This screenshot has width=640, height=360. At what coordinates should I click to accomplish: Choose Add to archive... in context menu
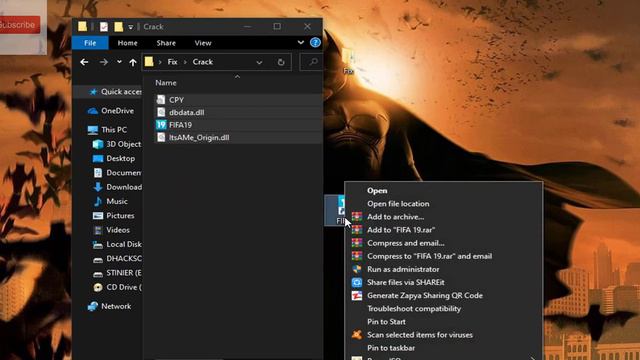click(395, 217)
